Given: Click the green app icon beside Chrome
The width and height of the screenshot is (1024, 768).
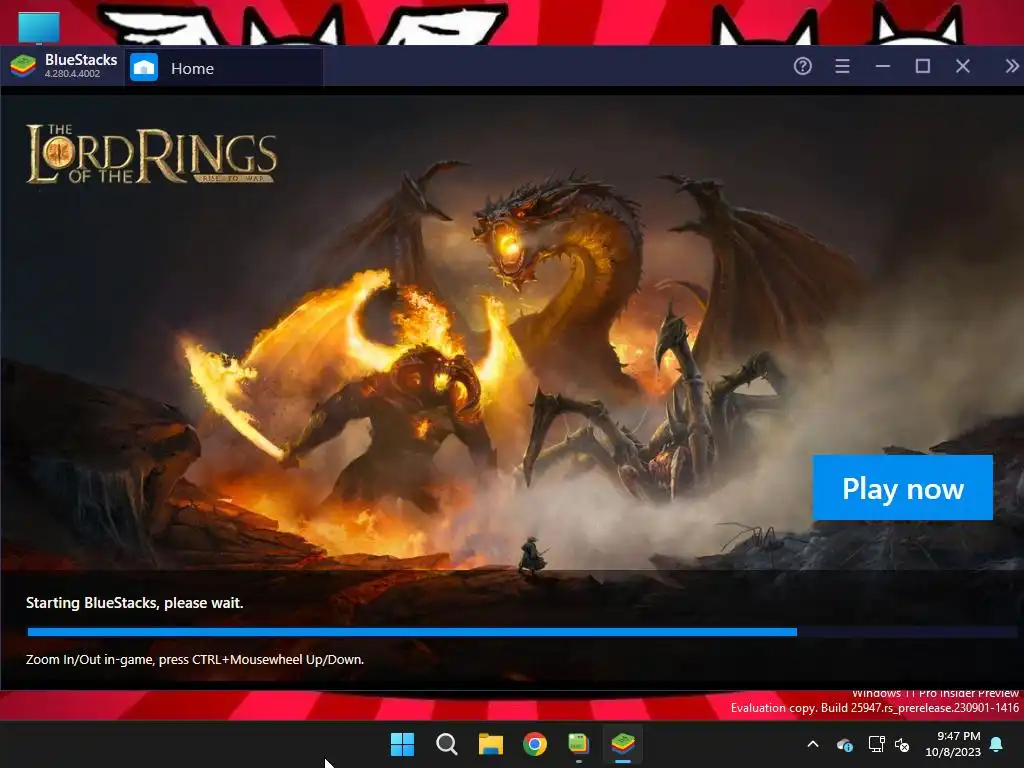Looking at the screenshot, I should point(579,744).
